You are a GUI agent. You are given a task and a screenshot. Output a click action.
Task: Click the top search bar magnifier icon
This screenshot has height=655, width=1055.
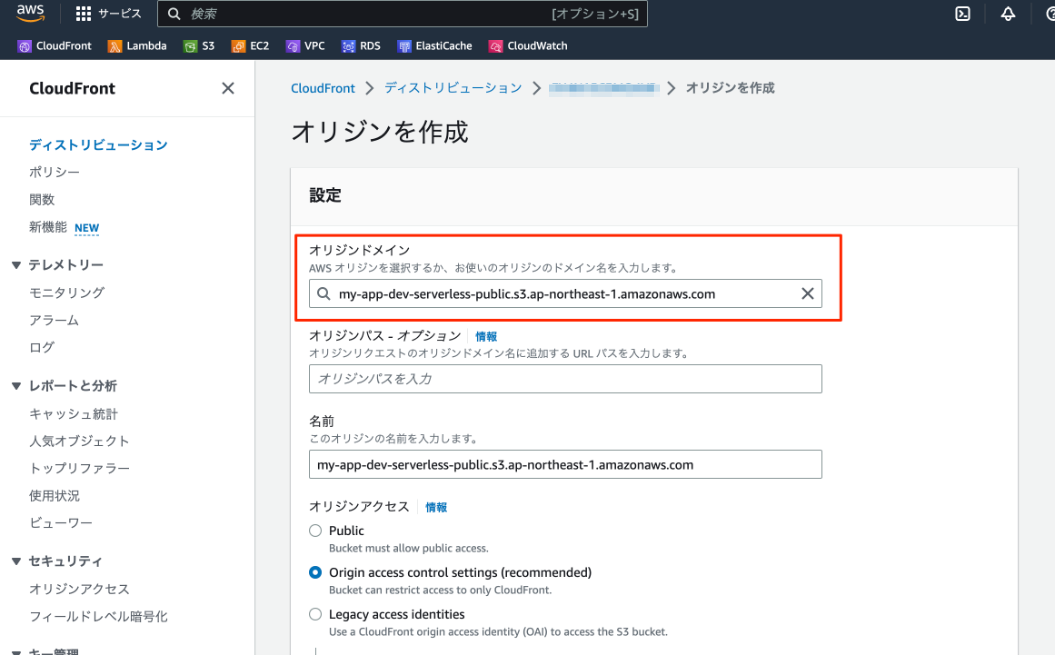click(174, 13)
